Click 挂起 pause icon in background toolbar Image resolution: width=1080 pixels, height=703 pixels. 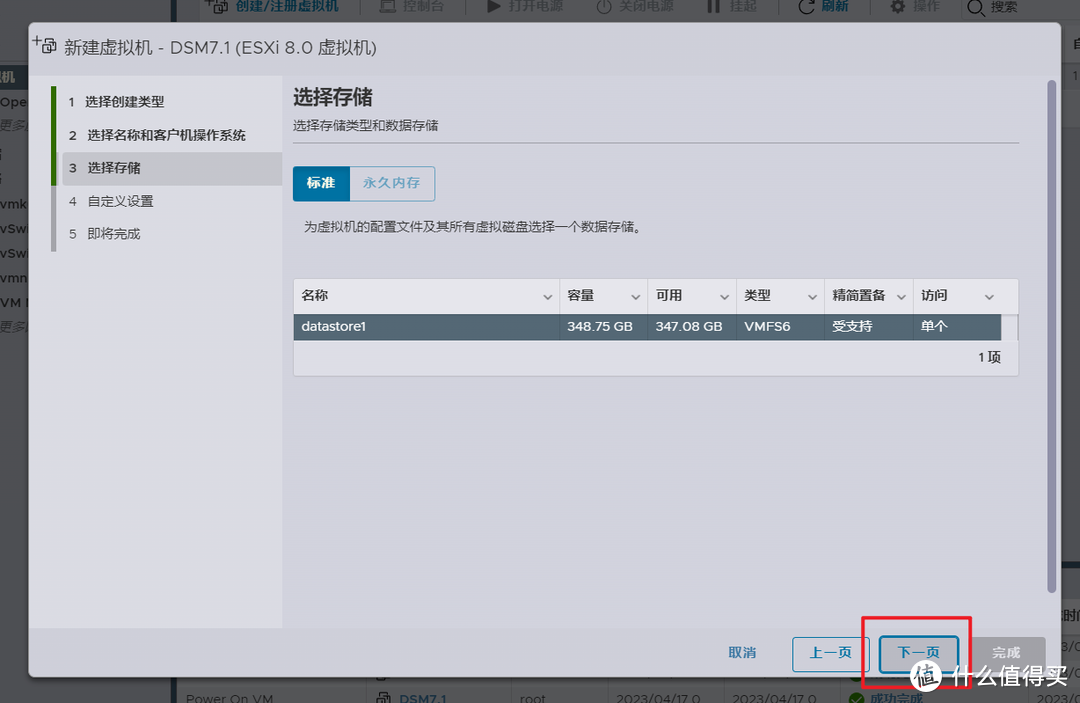coord(714,7)
